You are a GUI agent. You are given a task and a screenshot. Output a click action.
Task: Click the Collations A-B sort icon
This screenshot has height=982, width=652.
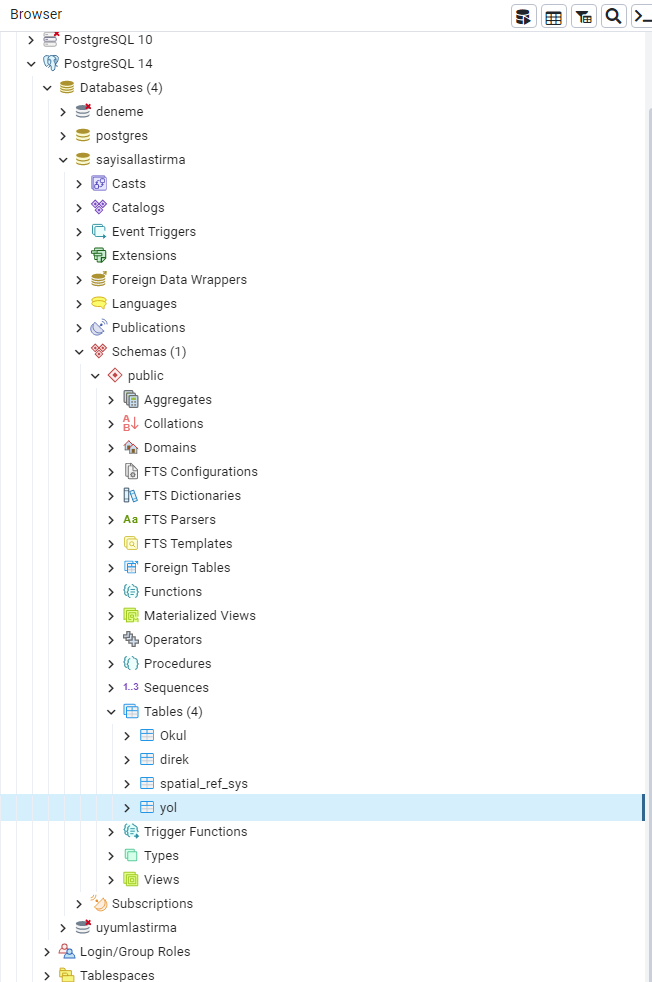click(131, 423)
